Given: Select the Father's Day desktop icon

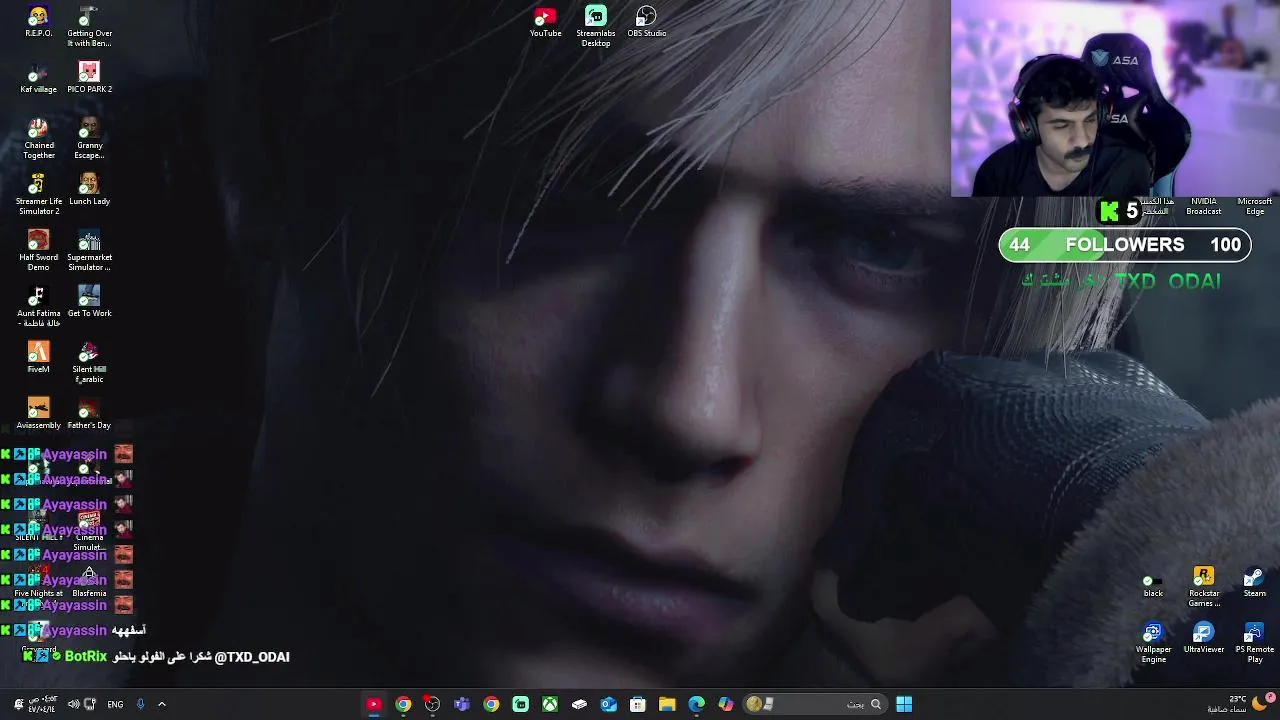Looking at the screenshot, I should 89,414.
